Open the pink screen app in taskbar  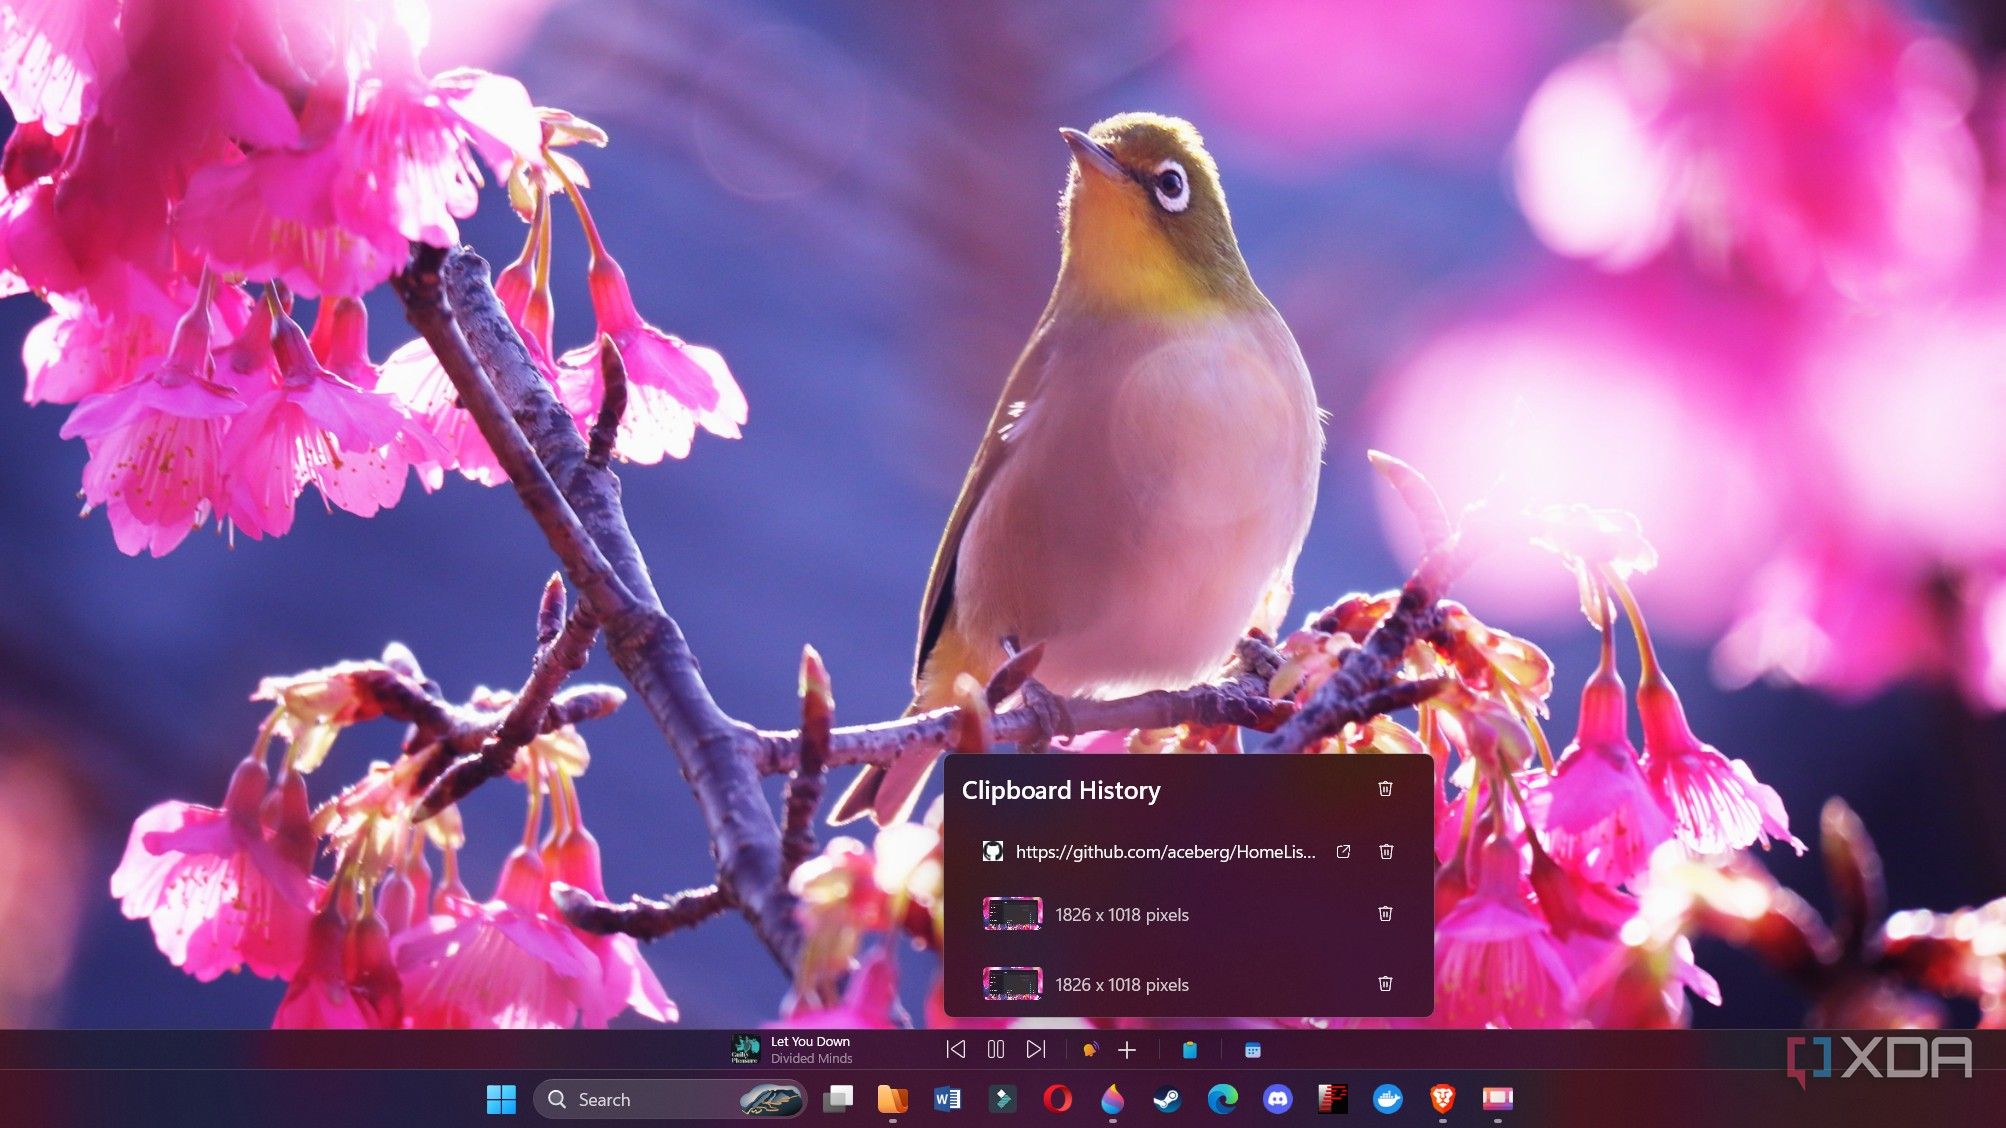click(x=1497, y=1099)
